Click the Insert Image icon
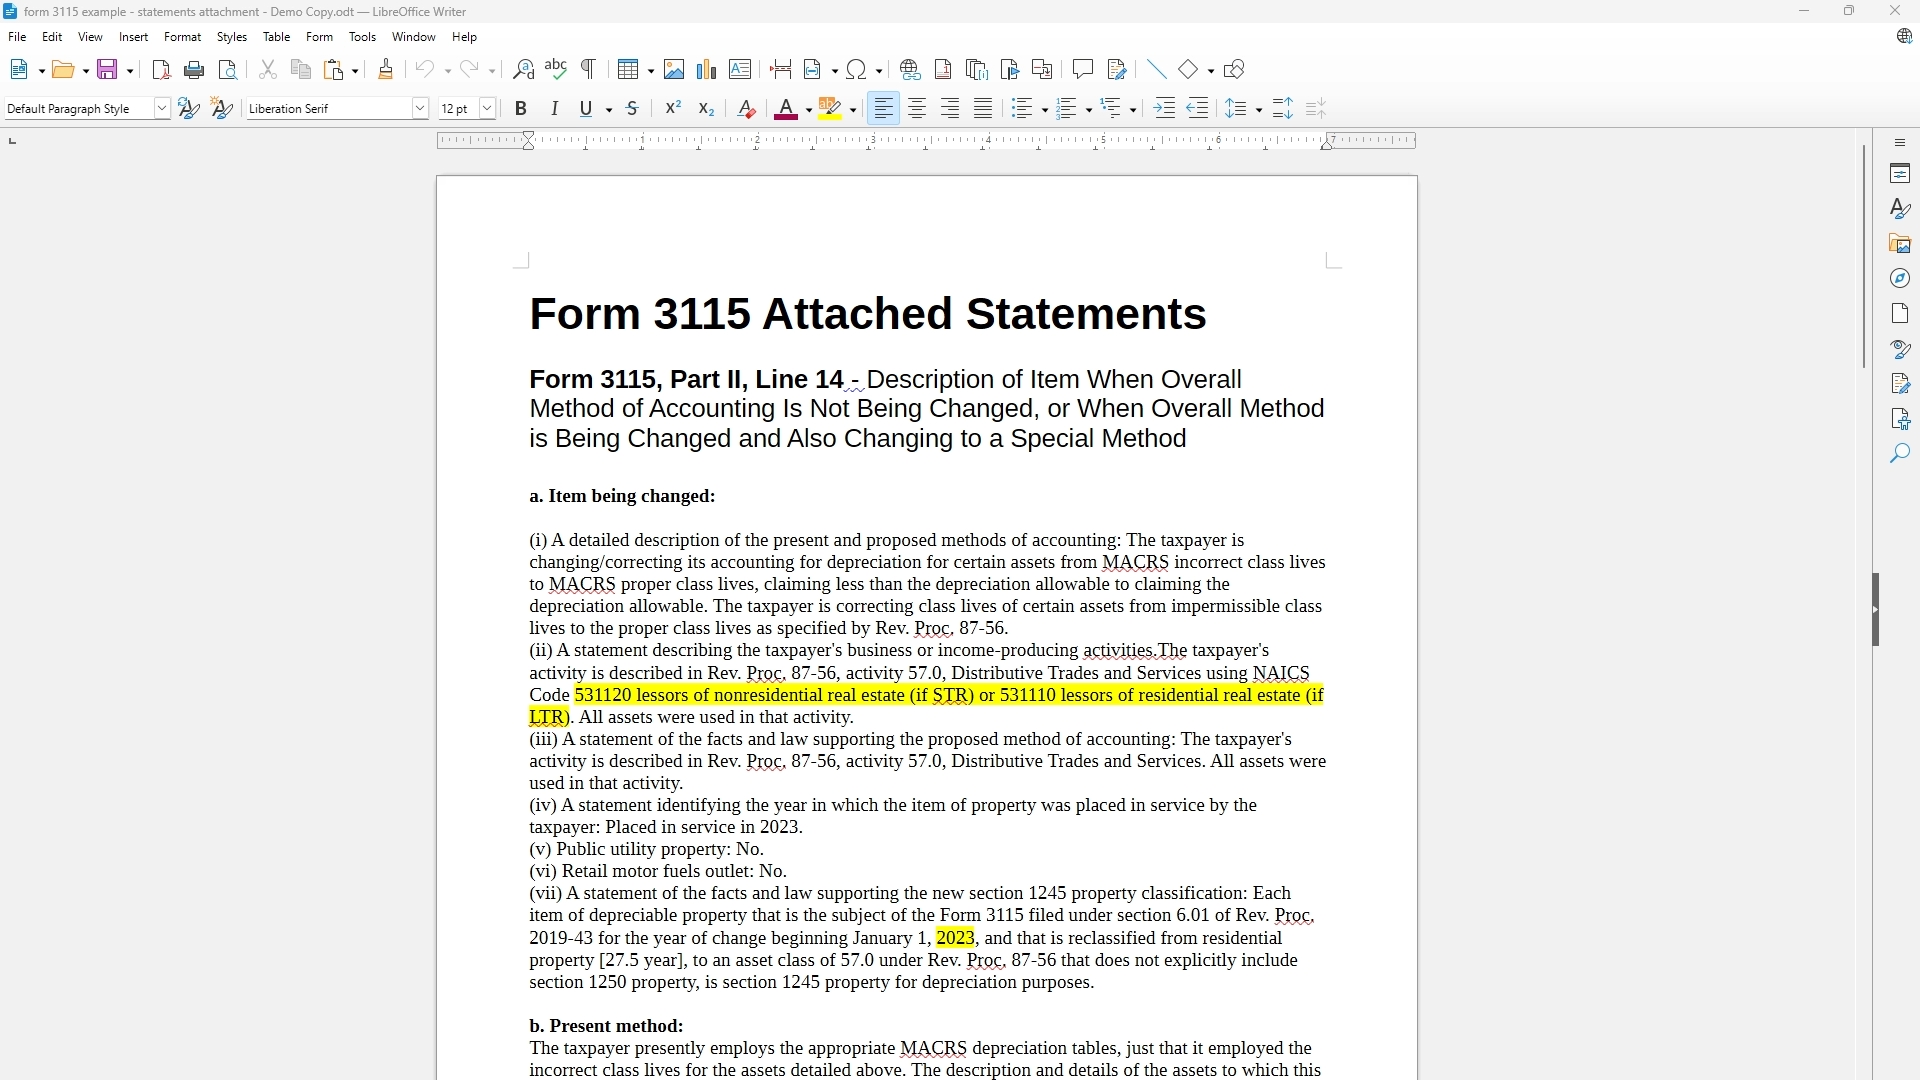Screen dimensions: 1920x1080 point(674,70)
